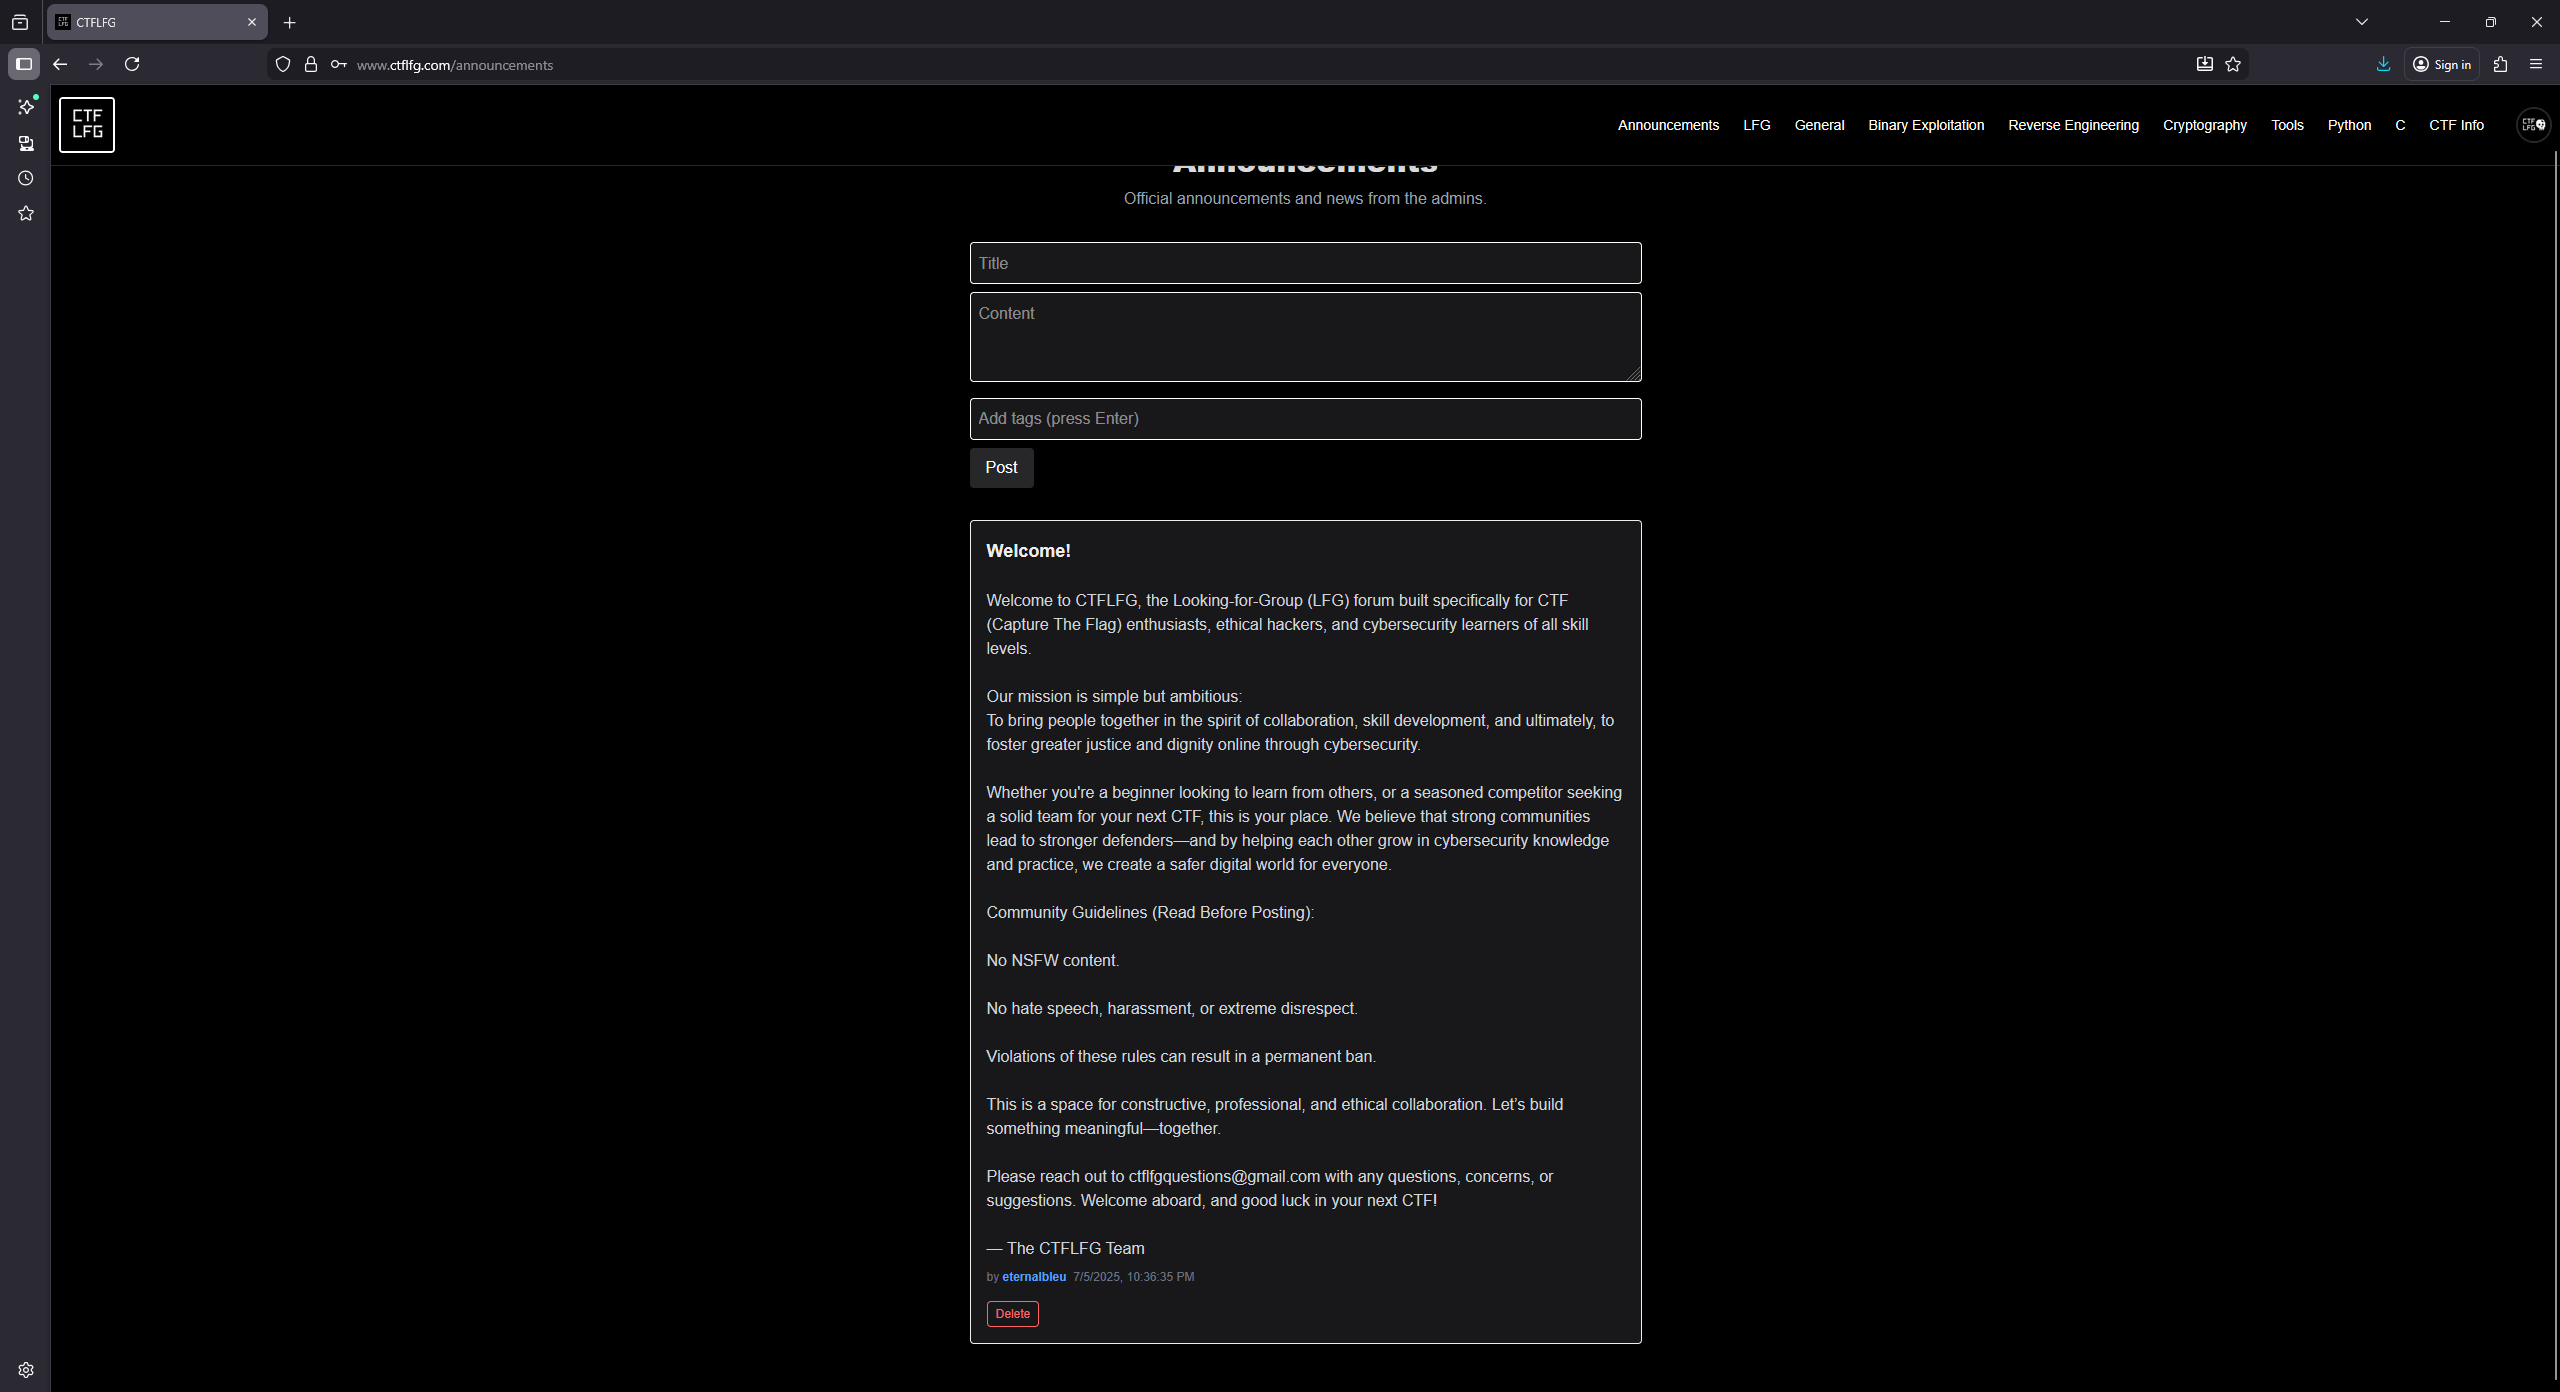Toggle the browser sidebar button

point(24,64)
